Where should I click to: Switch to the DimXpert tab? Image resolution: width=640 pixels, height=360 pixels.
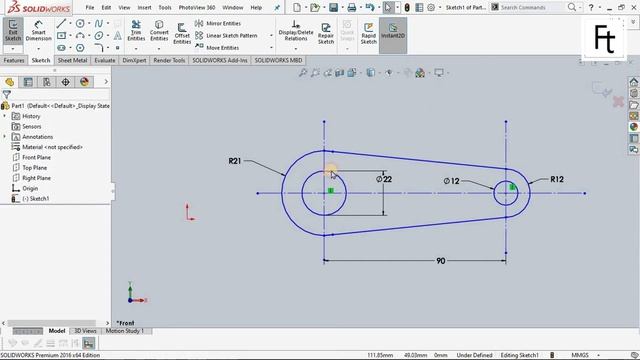tap(134, 60)
